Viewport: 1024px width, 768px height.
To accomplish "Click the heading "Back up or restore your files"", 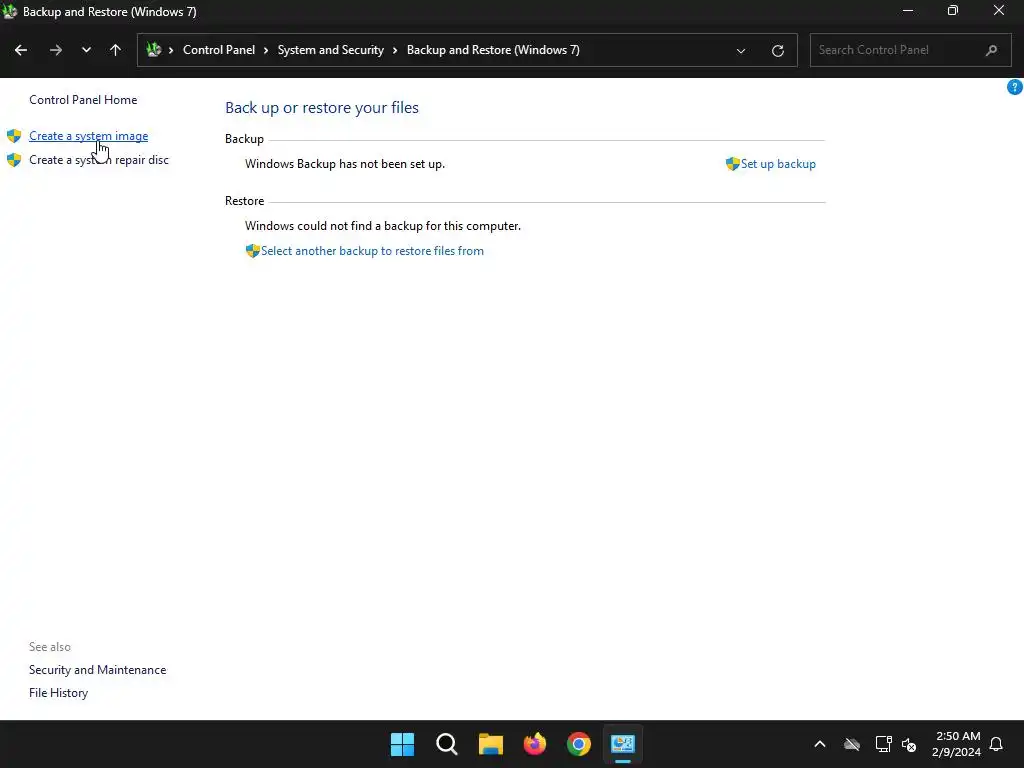I will (322, 108).
